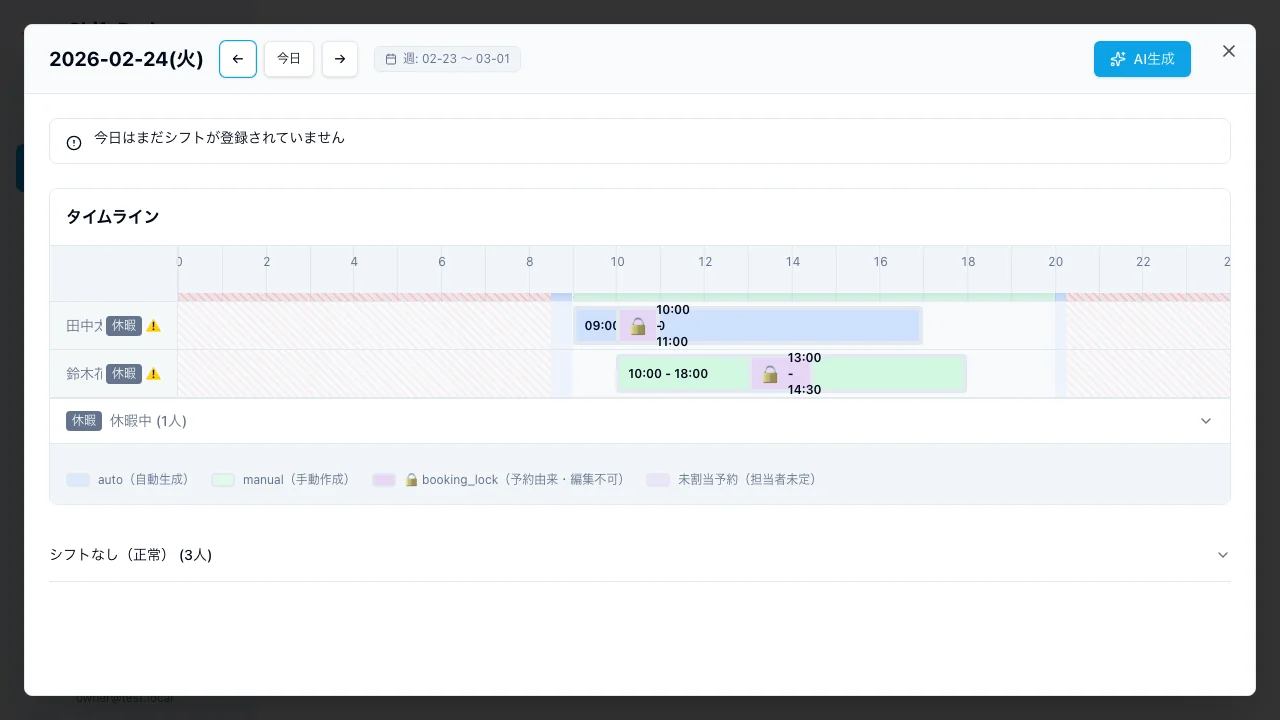Click the blue auto legend color swatch
Viewport: 1280px width, 720px height.
coord(78,480)
